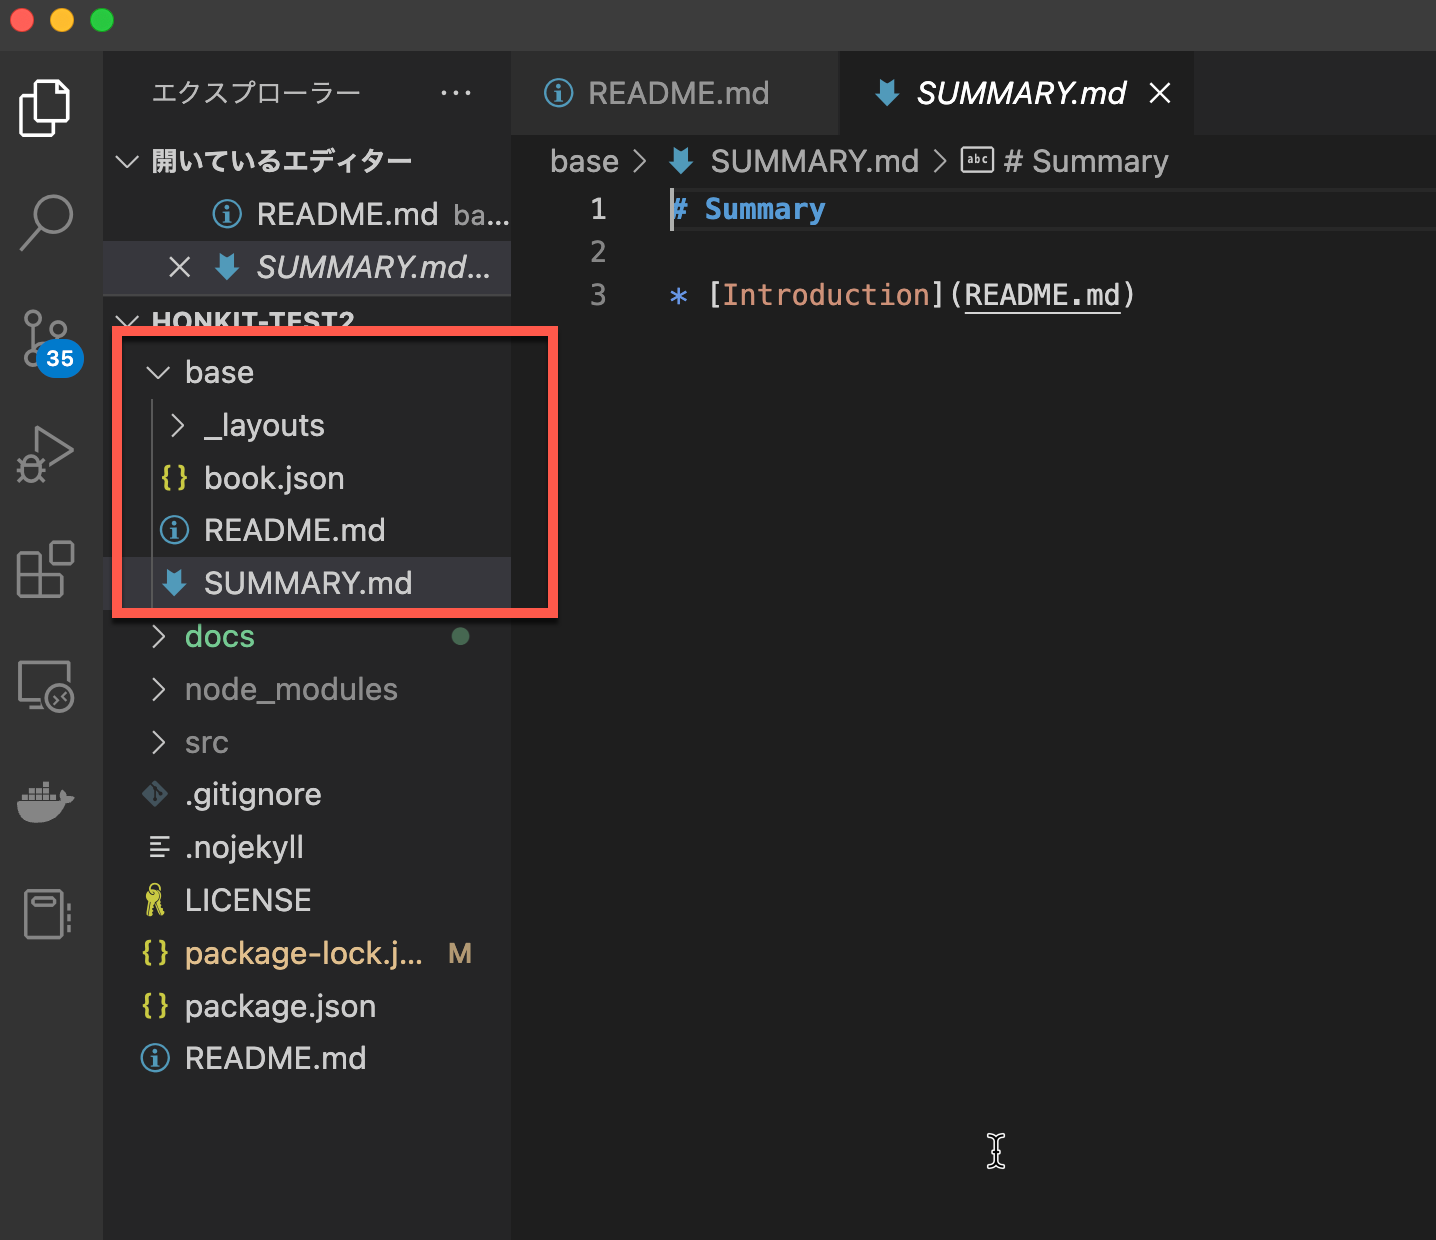Close SUMMARY.md in open editors list
1436x1240 pixels.
[x=180, y=267]
